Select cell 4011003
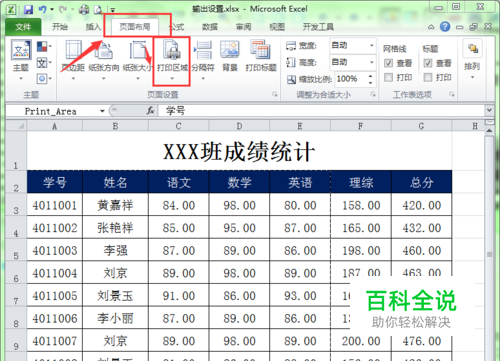The width and height of the screenshot is (500, 361). tap(55, 250)
